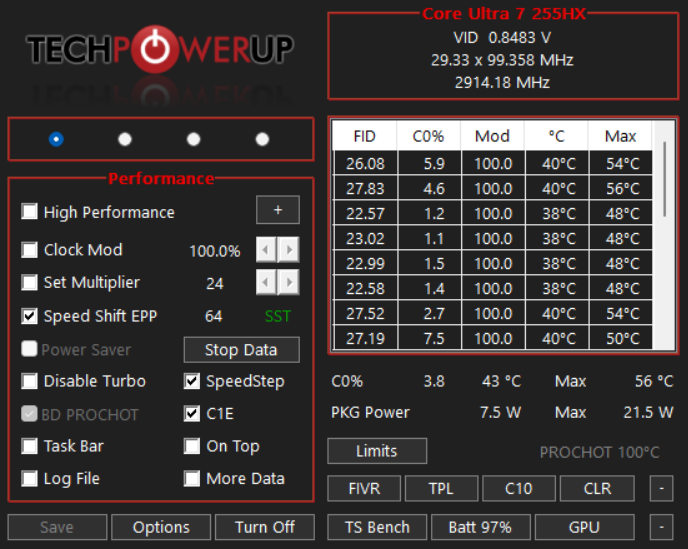This screenshot has width=688, height=549.
Task: Select the first profile radio button
Action: coord(56,139)
